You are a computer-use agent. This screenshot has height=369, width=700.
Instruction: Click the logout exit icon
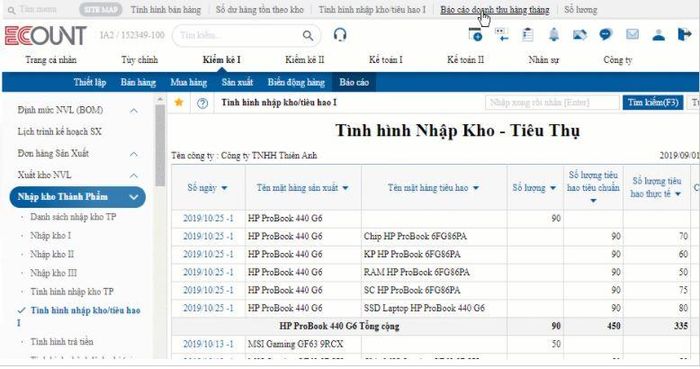pyautogui.click(x=684, y=34)
